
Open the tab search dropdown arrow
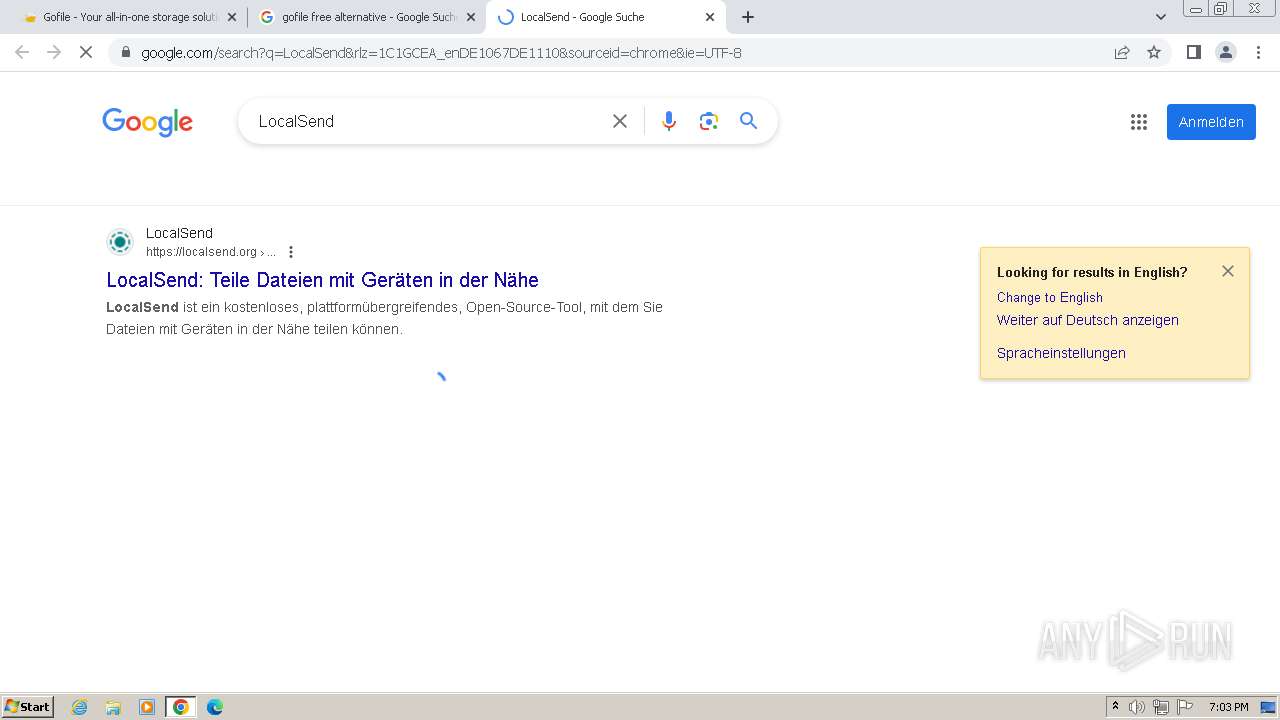[1161, 17]
